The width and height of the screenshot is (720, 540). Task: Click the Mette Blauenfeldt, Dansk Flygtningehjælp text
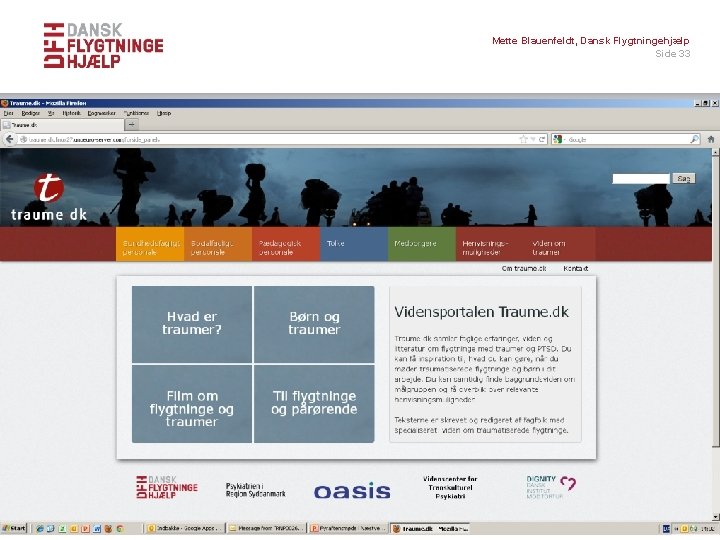(x=591, y=41)
